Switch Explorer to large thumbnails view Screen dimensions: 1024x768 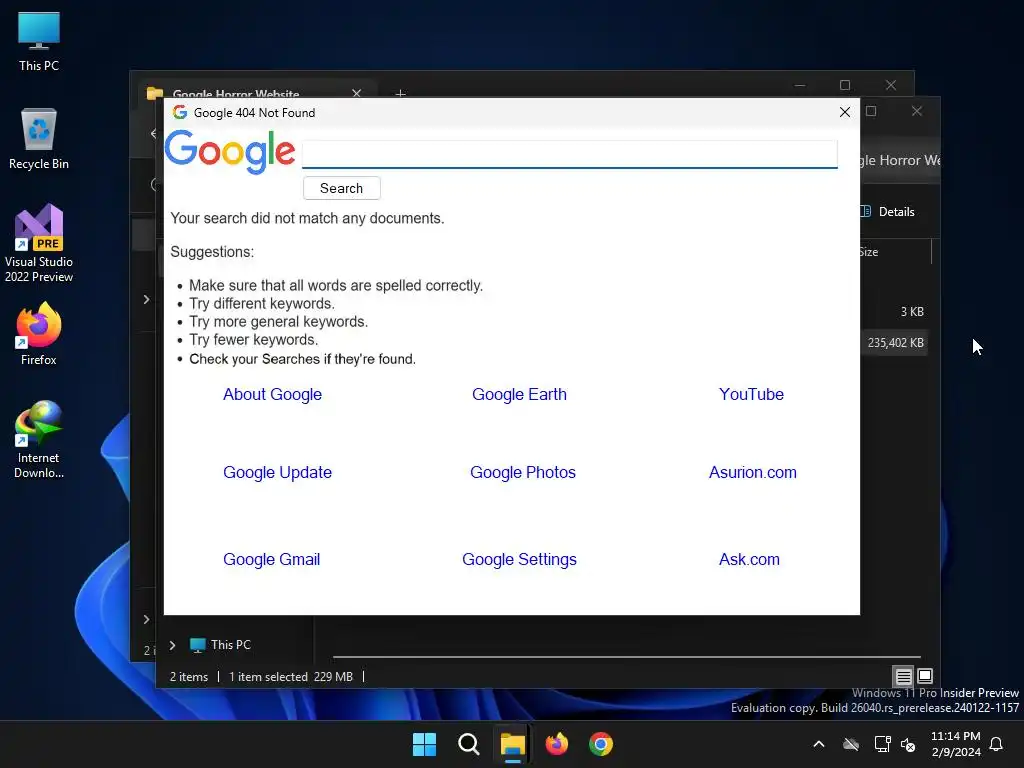point(925,676)
